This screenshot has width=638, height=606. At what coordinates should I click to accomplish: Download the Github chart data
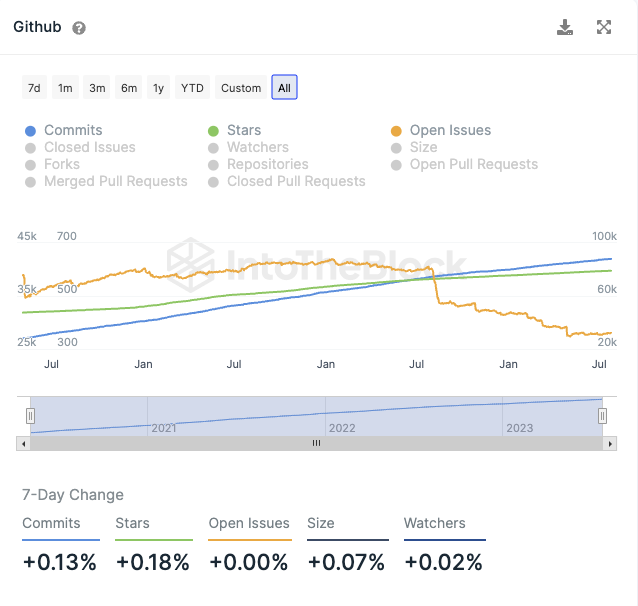[x=565, y=28]
